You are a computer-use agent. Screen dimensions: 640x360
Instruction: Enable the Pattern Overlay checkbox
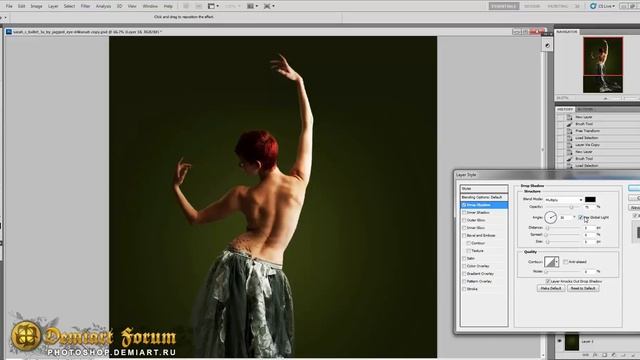(x=464, y=282)
